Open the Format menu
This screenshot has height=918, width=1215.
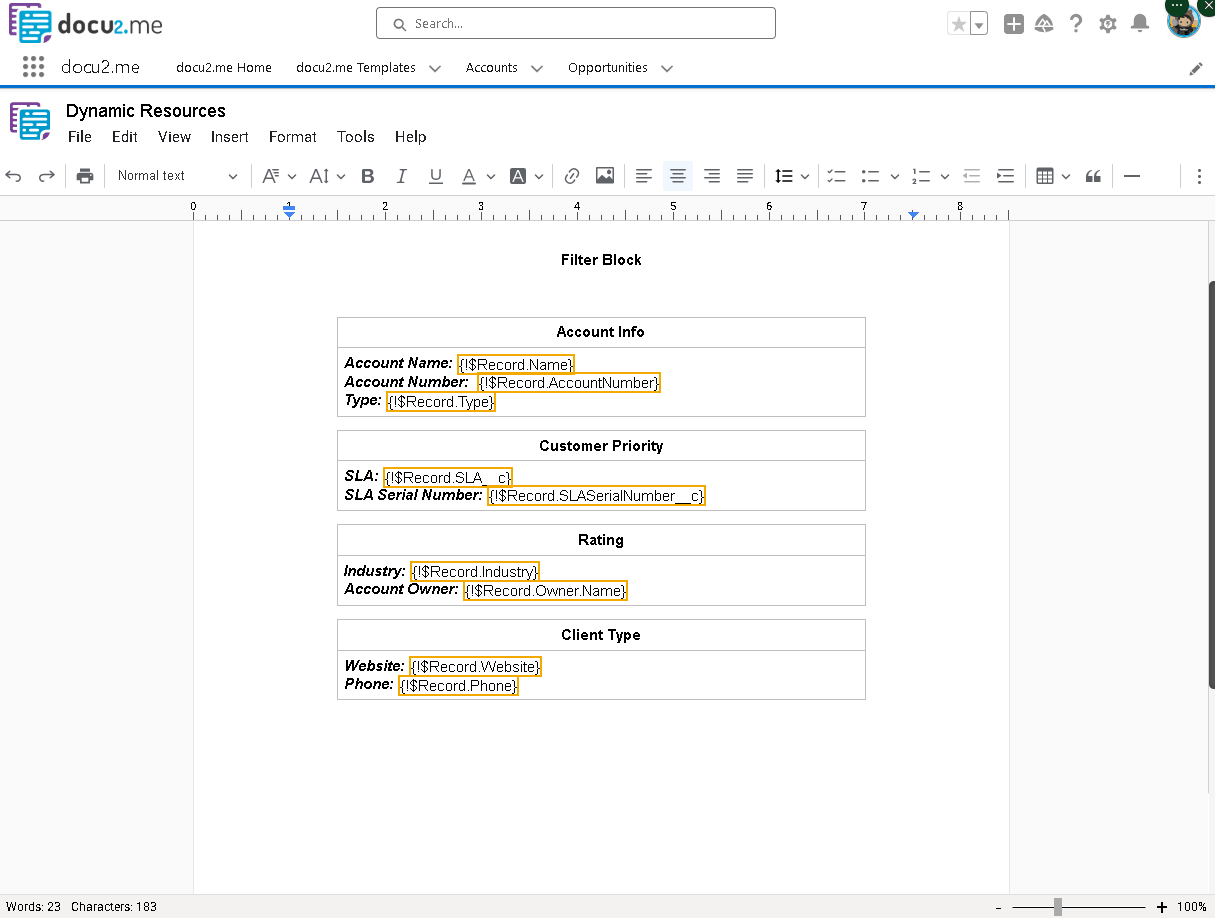click(293, 137)
